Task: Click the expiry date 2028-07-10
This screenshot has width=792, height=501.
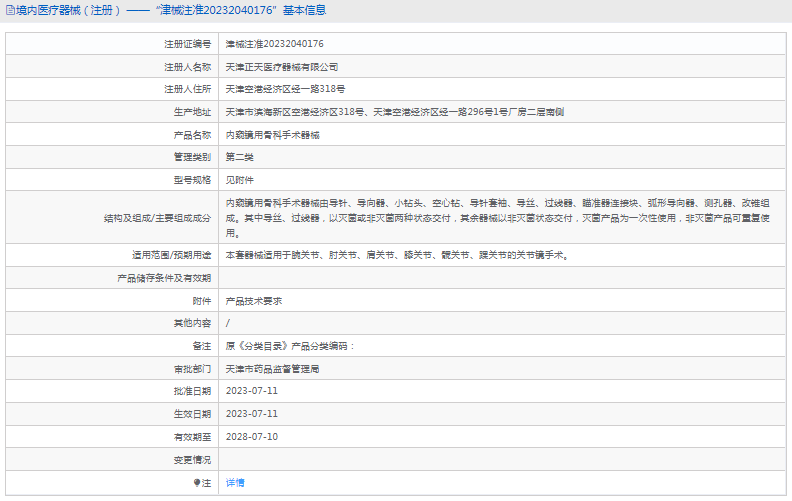Action: [x=252, y=437]
